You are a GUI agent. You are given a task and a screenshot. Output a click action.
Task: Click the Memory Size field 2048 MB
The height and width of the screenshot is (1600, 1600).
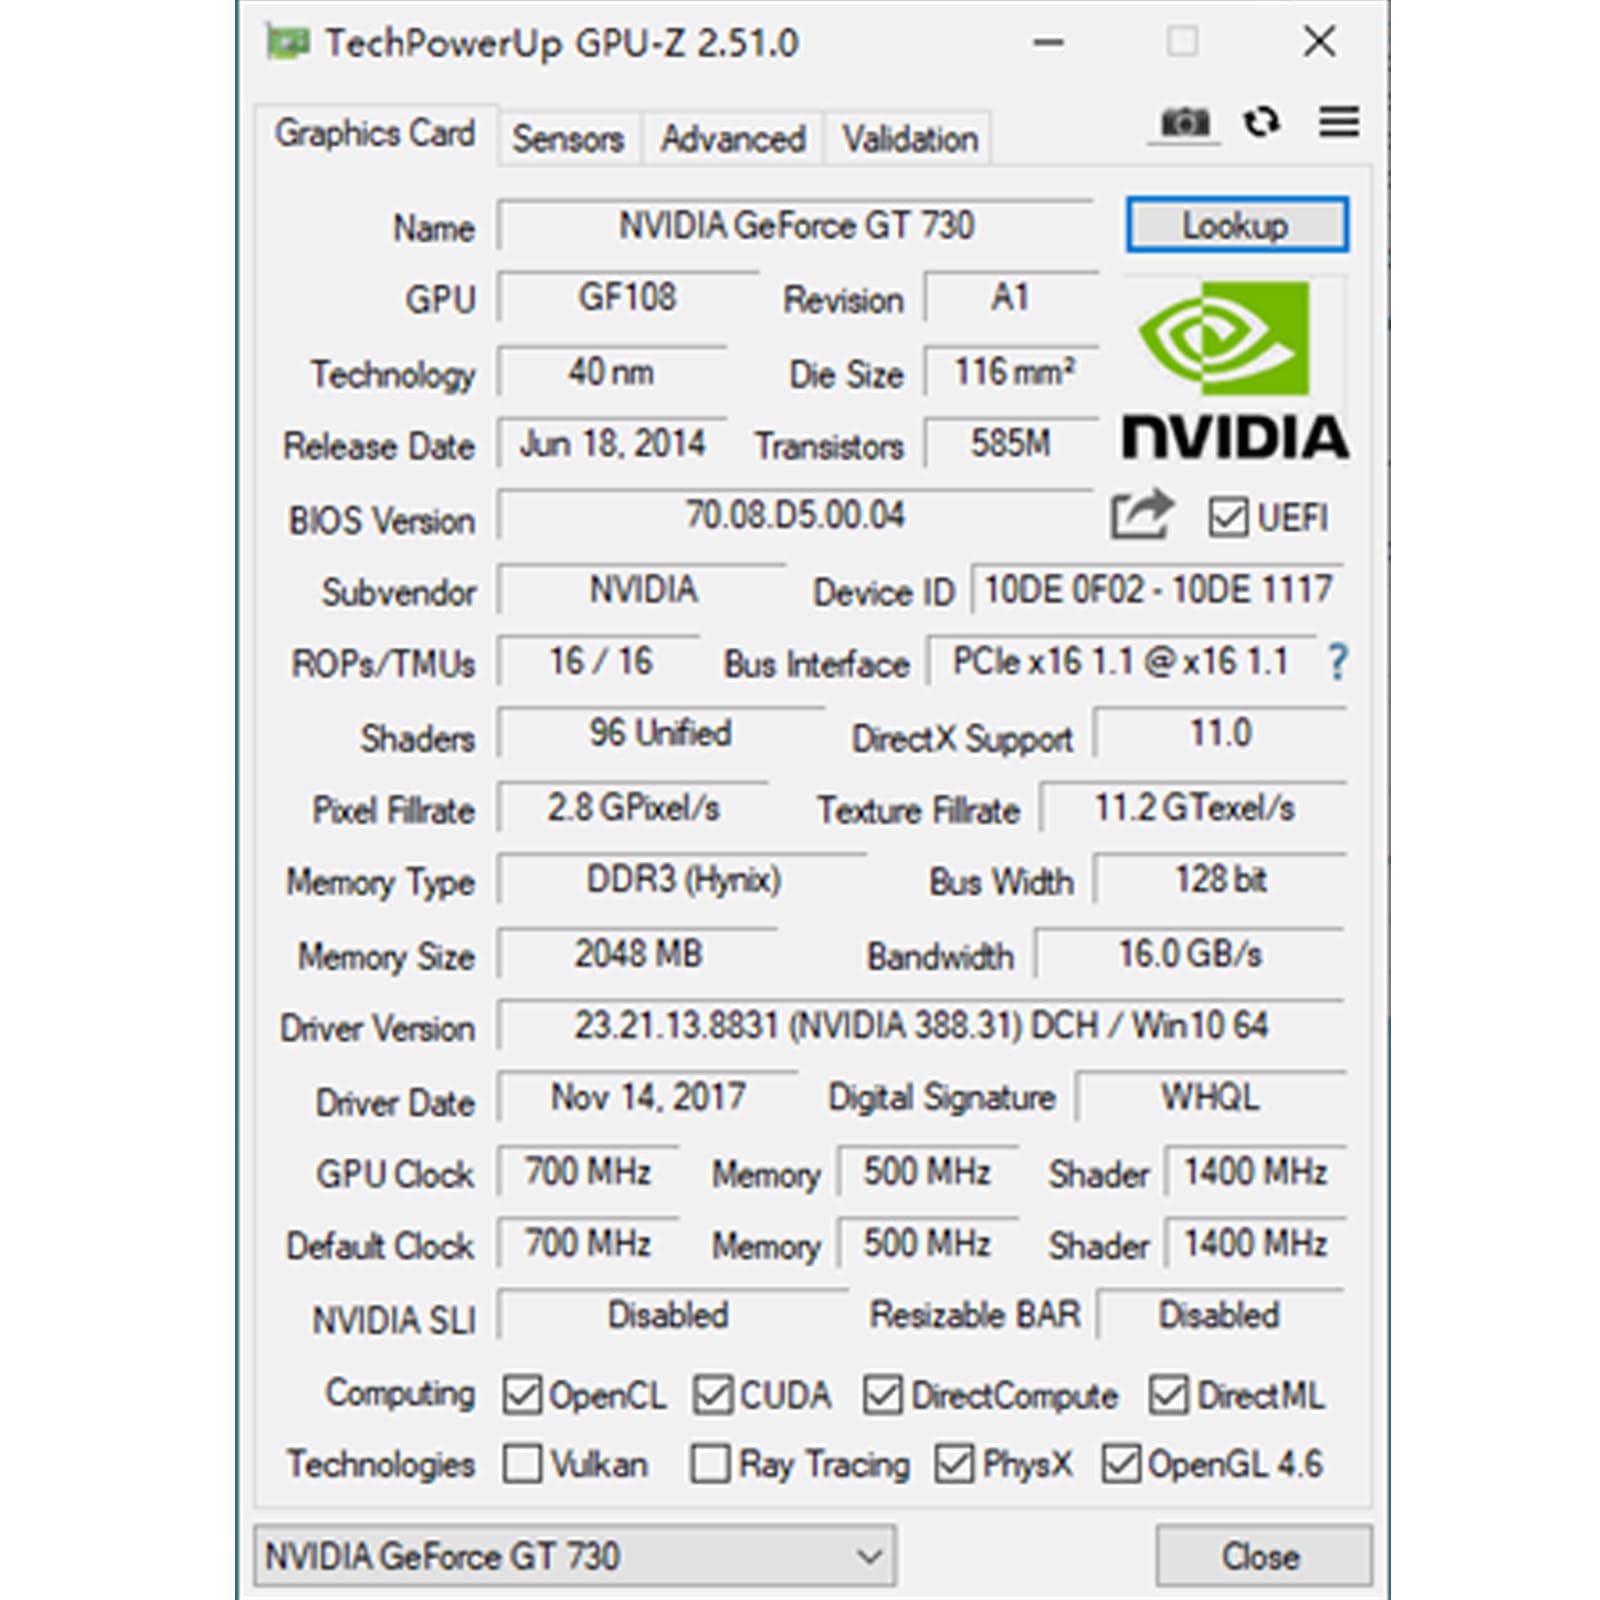[637, 954]
